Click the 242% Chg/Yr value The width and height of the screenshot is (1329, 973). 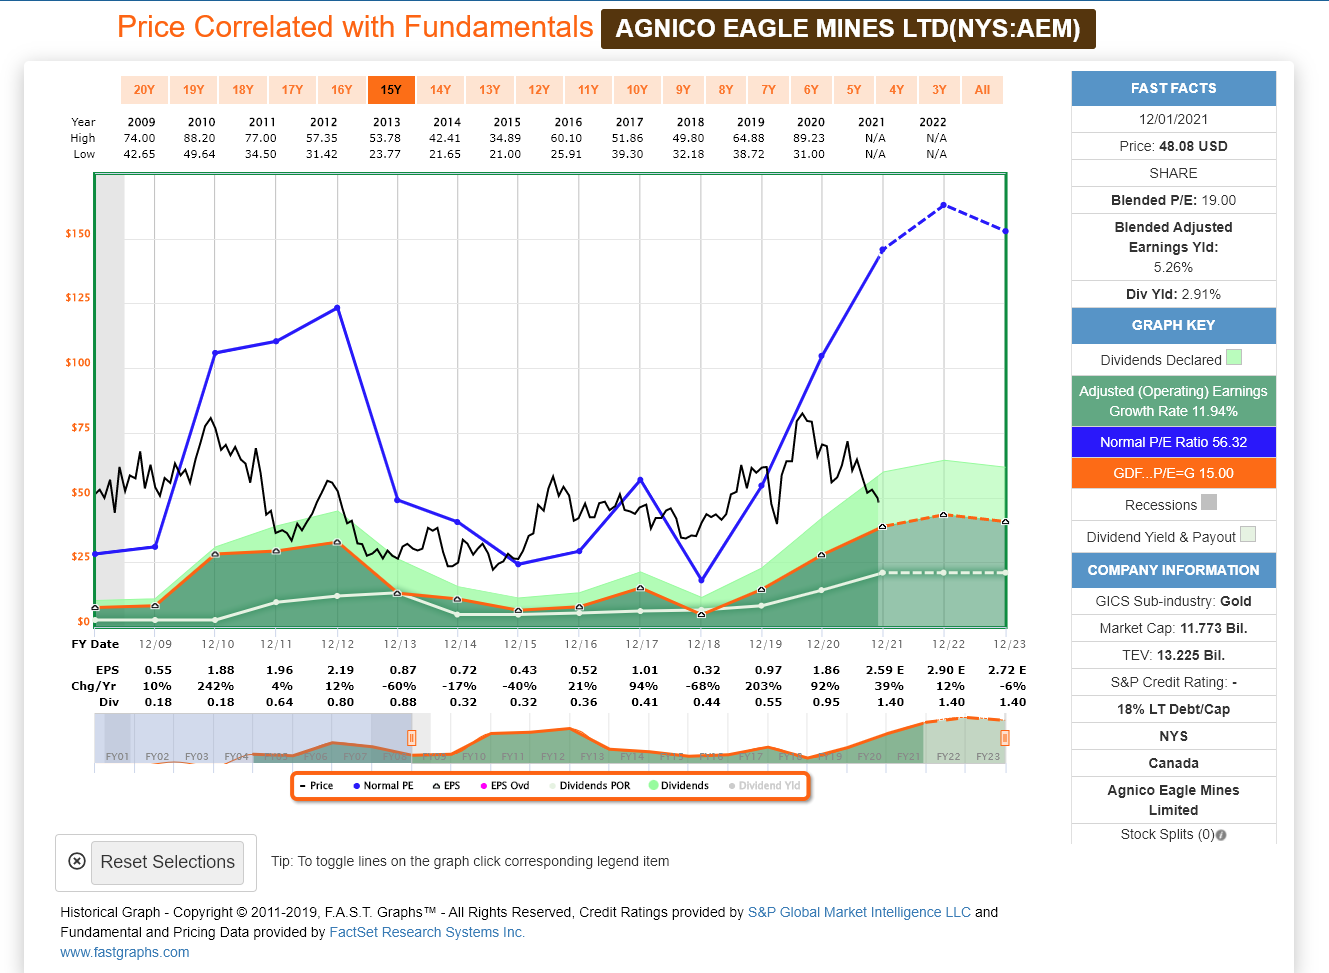(216, 686)
